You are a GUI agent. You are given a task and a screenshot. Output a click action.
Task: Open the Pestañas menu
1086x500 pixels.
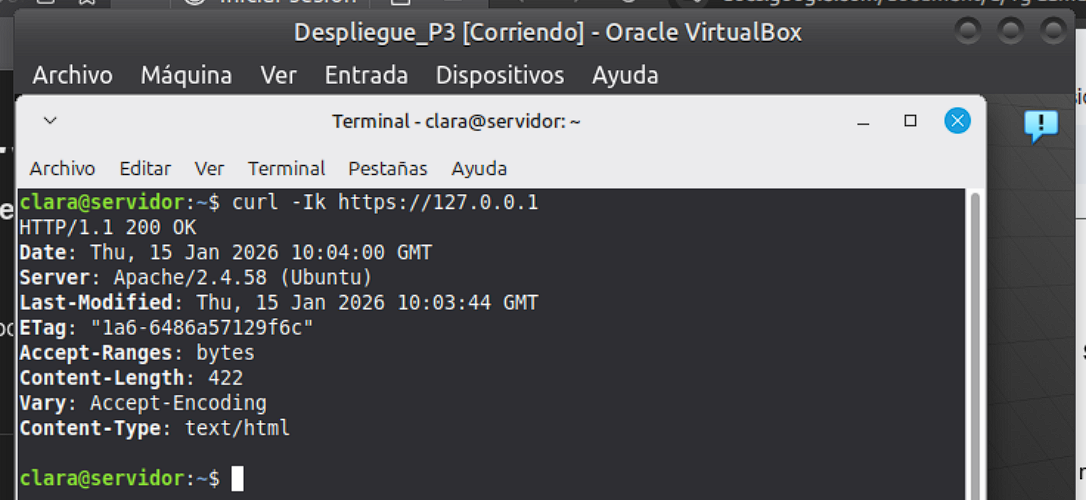(387, 168)
